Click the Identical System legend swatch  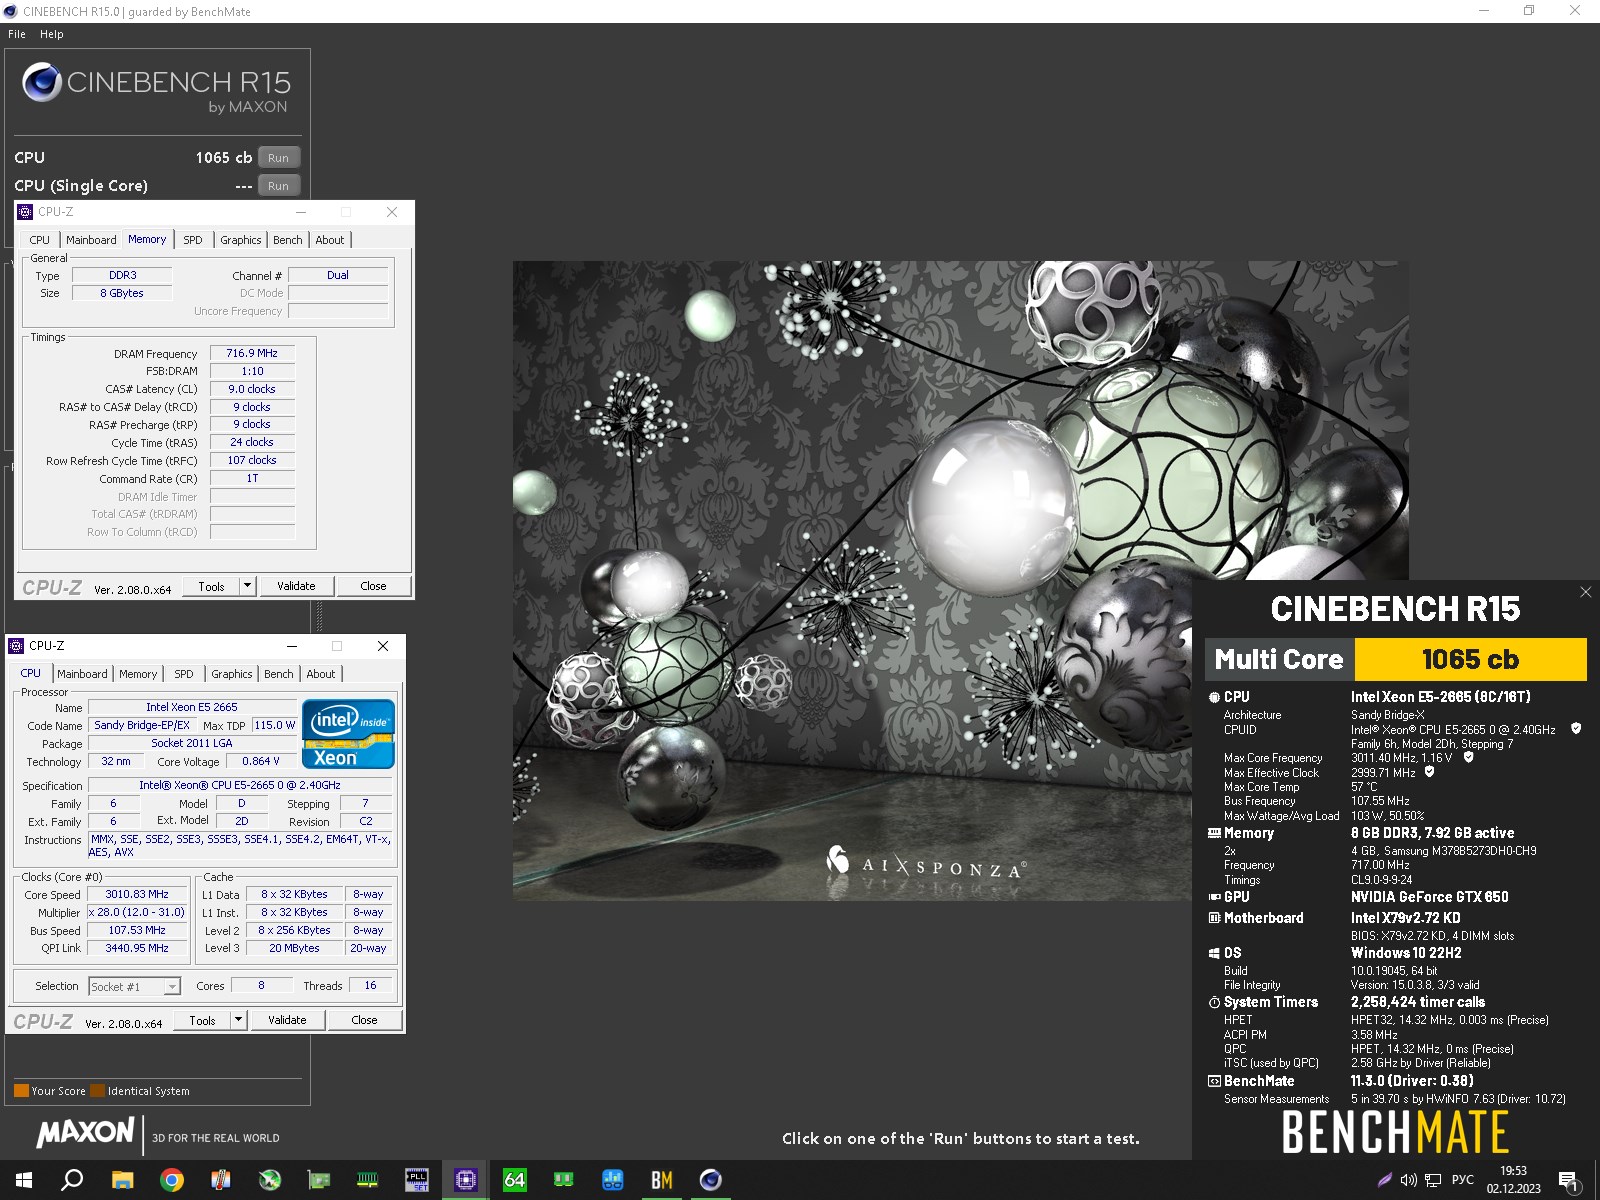click(x=97, y=1091)
